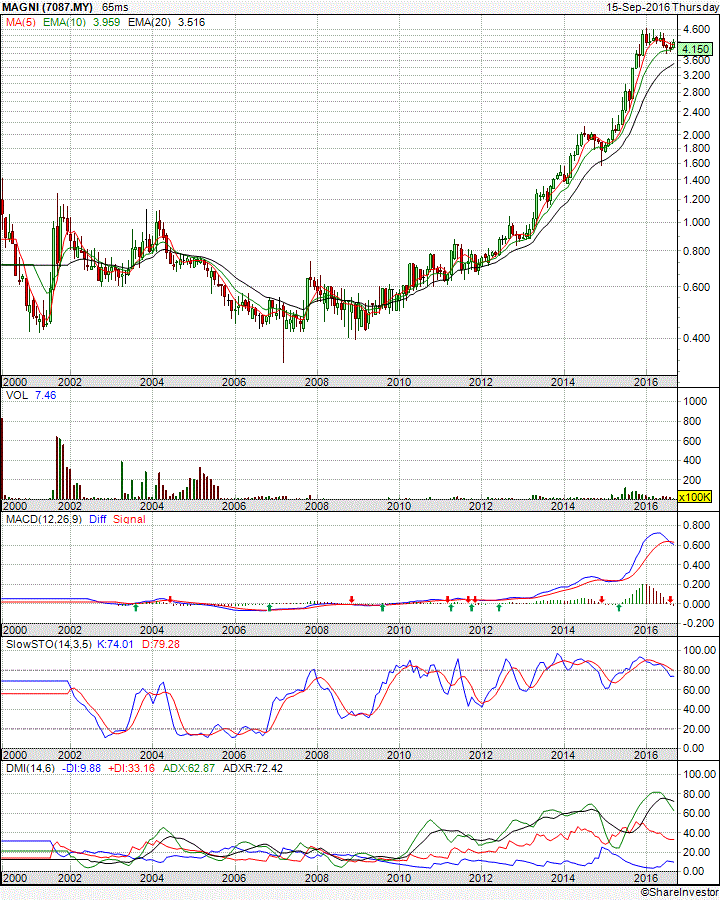Click the 2.000 price axis label
Viewport: 720px width, 900px height.
click(696, 135)
